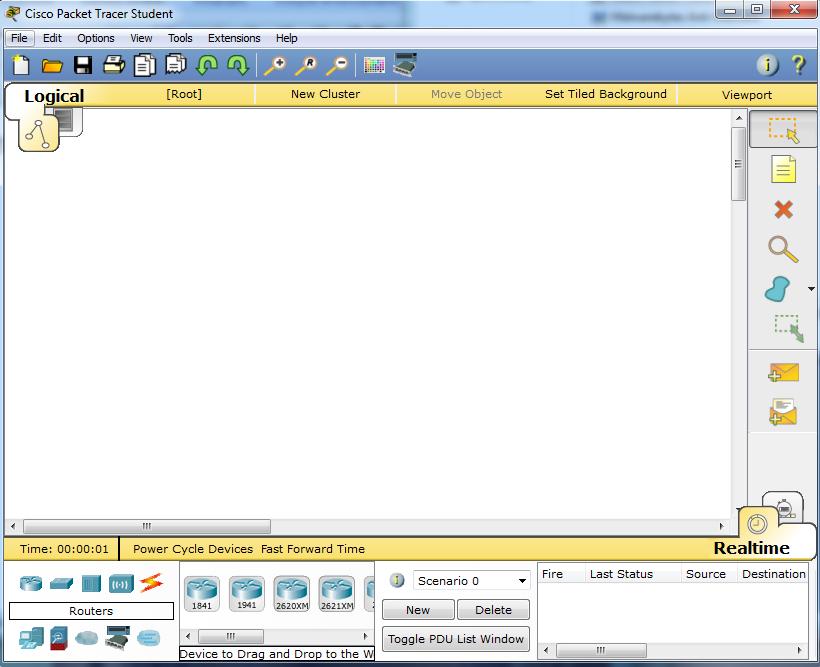This screenshot has height=667, width=820.
Task: Open the Drawing Palette icon
Action: click(x=374, y=65)
